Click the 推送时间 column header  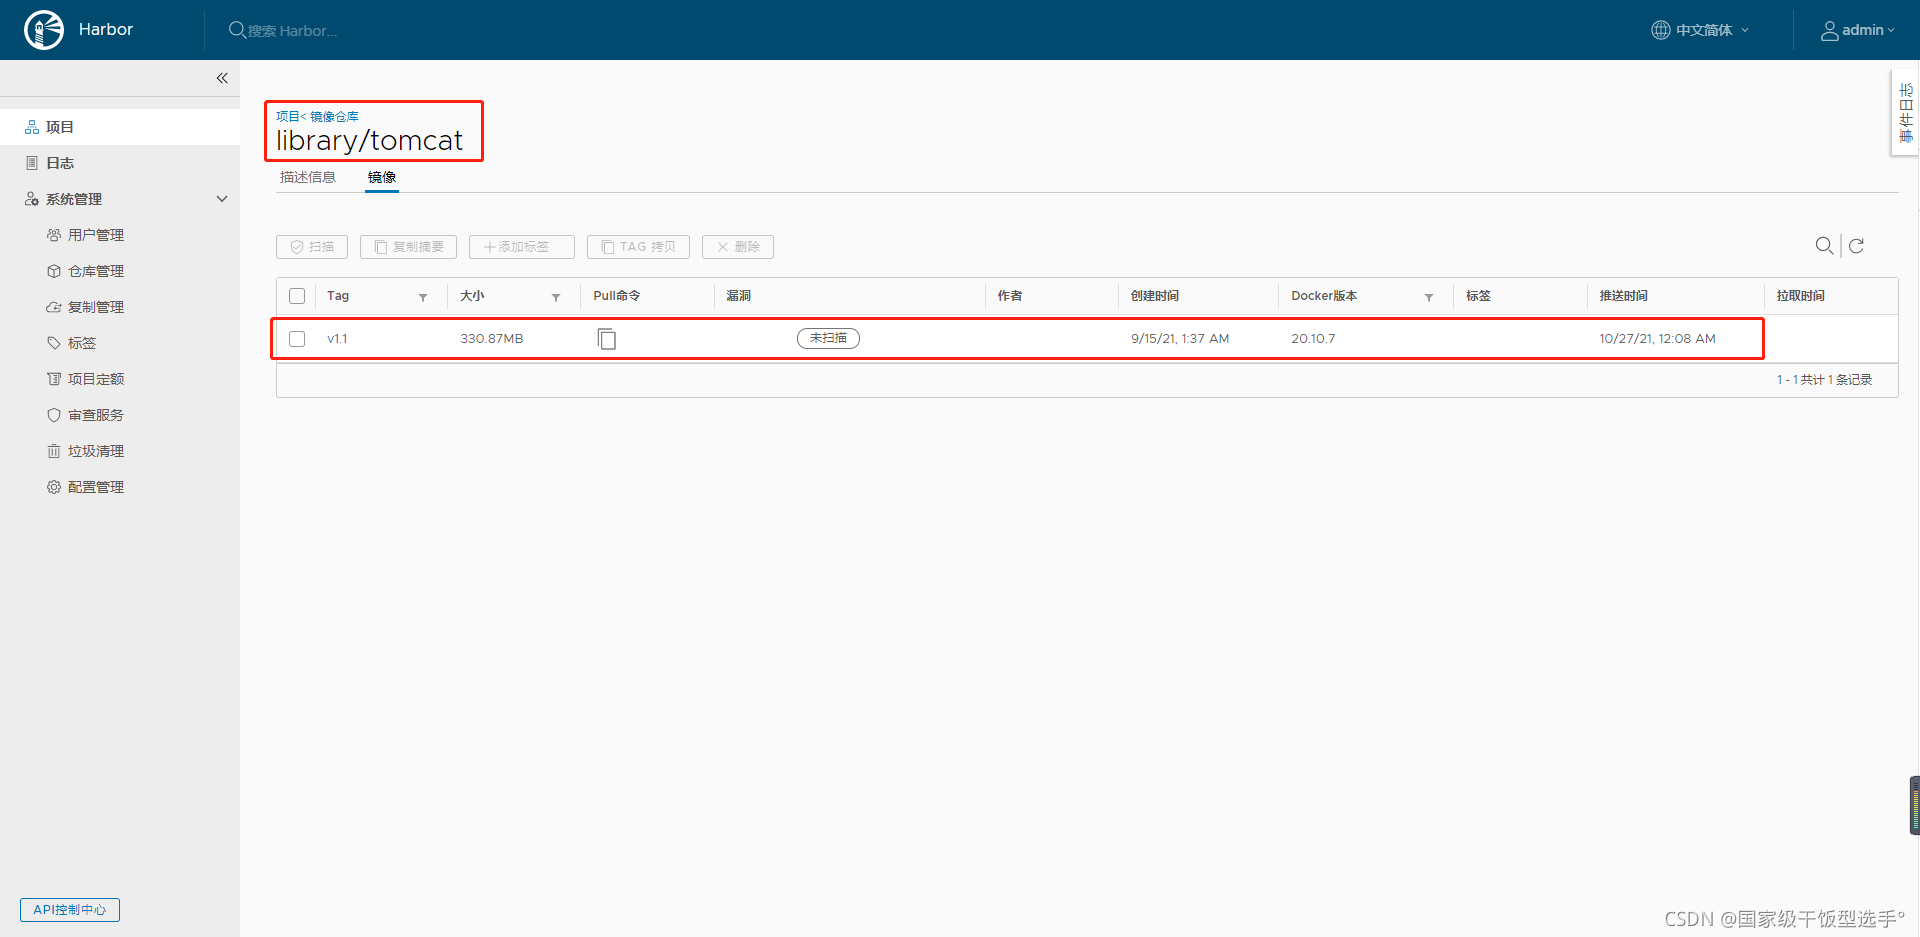coord(1624,296)
